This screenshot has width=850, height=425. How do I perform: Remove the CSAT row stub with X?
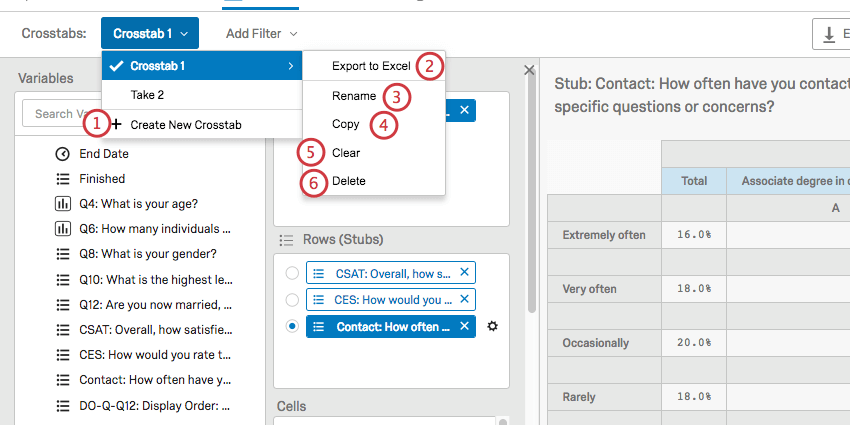(x=464, y=272)
